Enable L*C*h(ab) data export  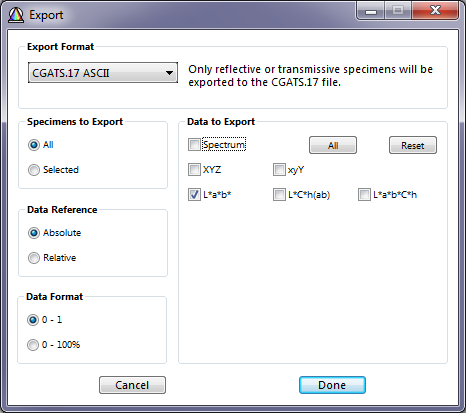(x=279, y=195)
